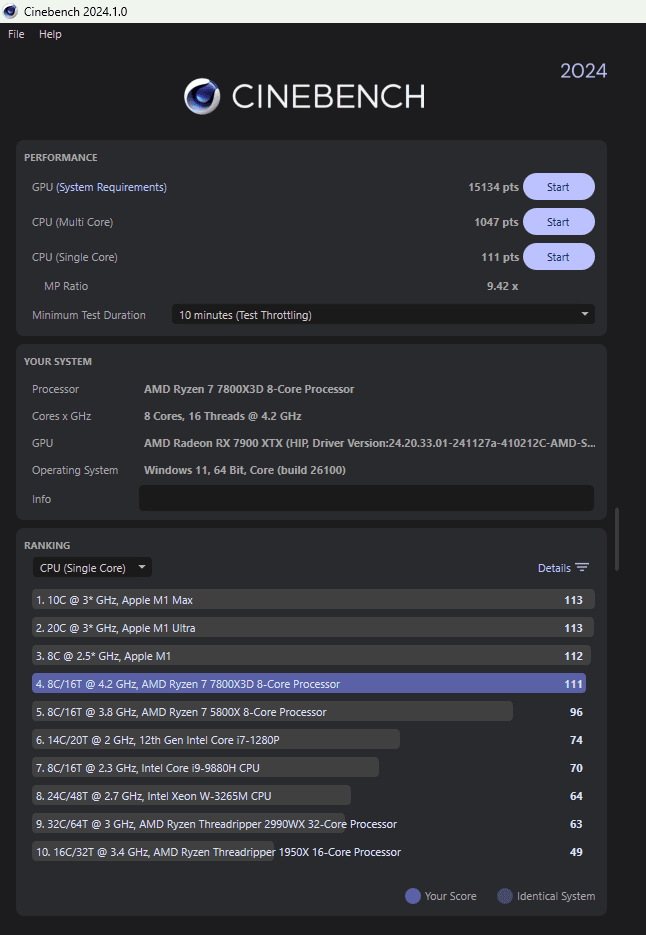Start the CPU Multi Core test
646x935 pixels.
(558, 222)
